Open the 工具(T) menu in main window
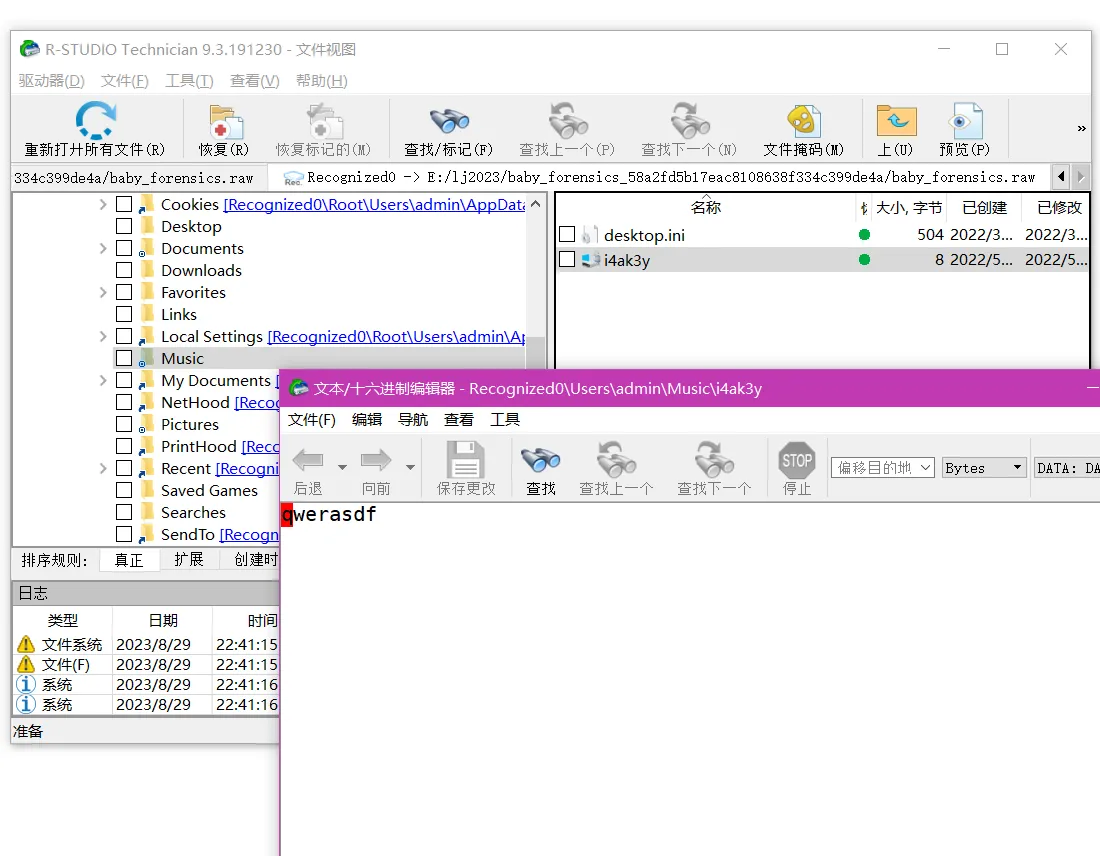 pos(189,81)
